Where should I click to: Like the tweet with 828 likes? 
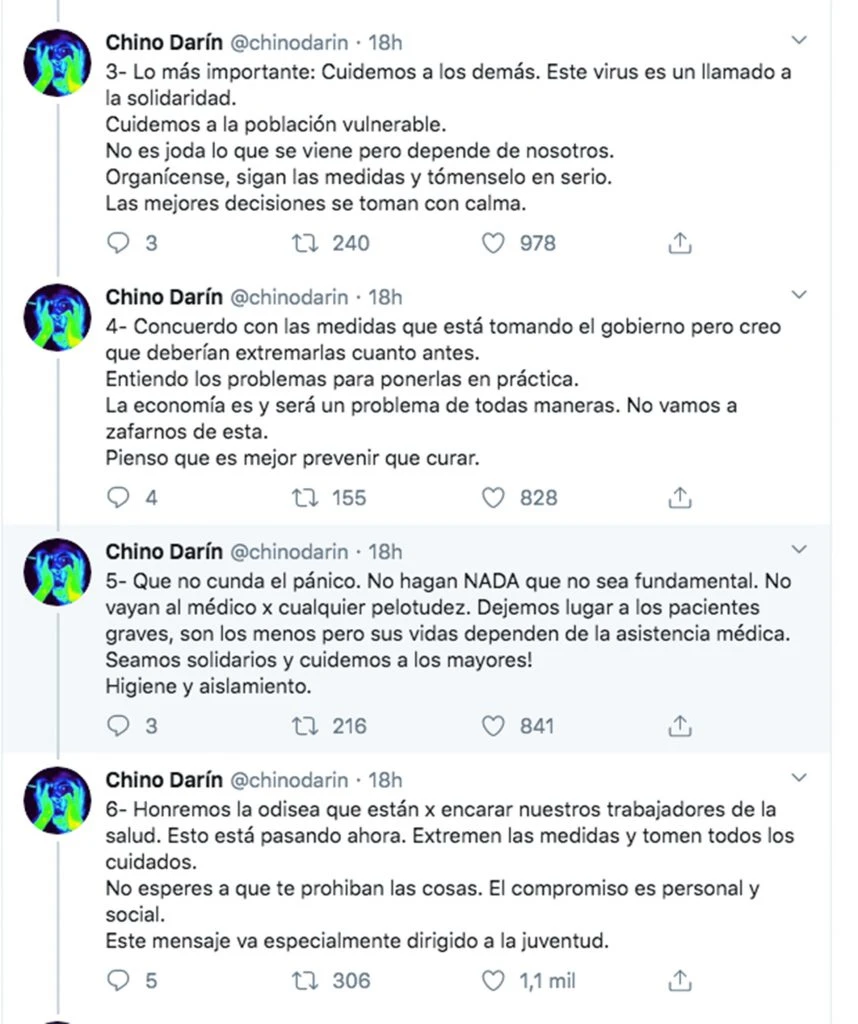[493, 497]
